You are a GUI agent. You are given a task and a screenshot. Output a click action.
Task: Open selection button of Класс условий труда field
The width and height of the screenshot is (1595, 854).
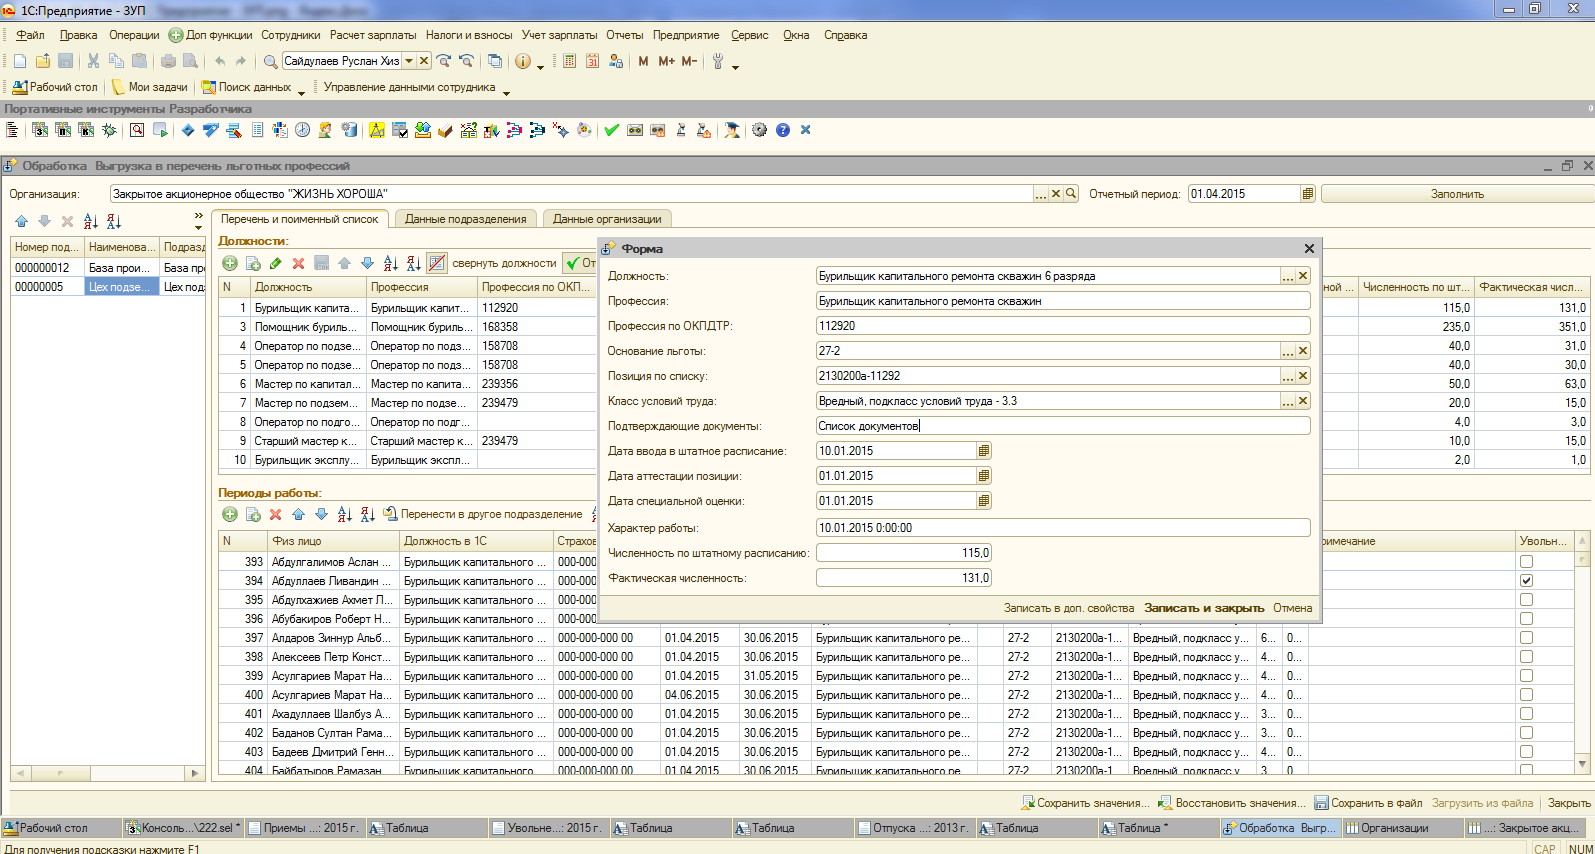pyautogui.click(x=1288, y=401)
